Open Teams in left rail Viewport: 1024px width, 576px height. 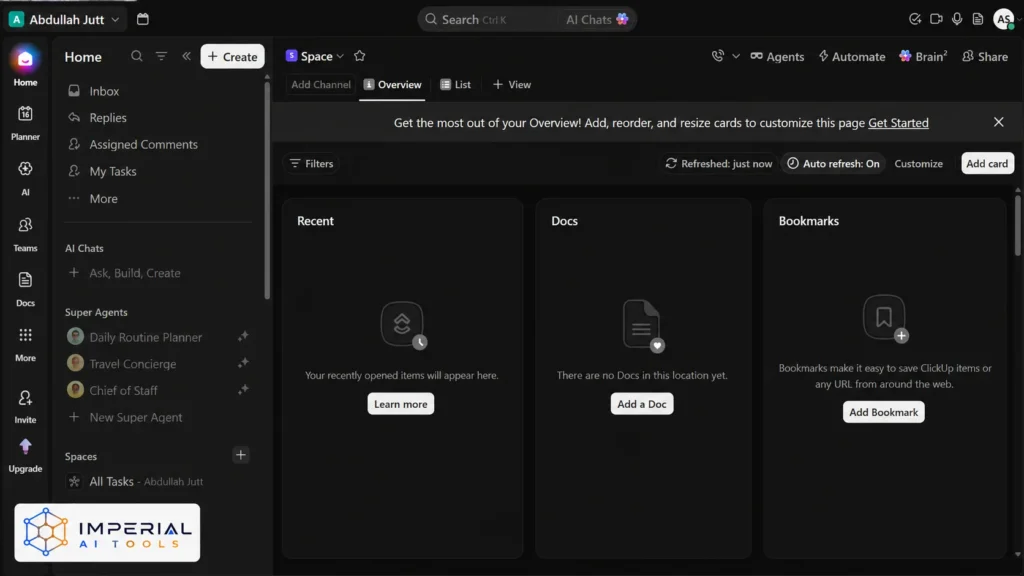point(25,225)
